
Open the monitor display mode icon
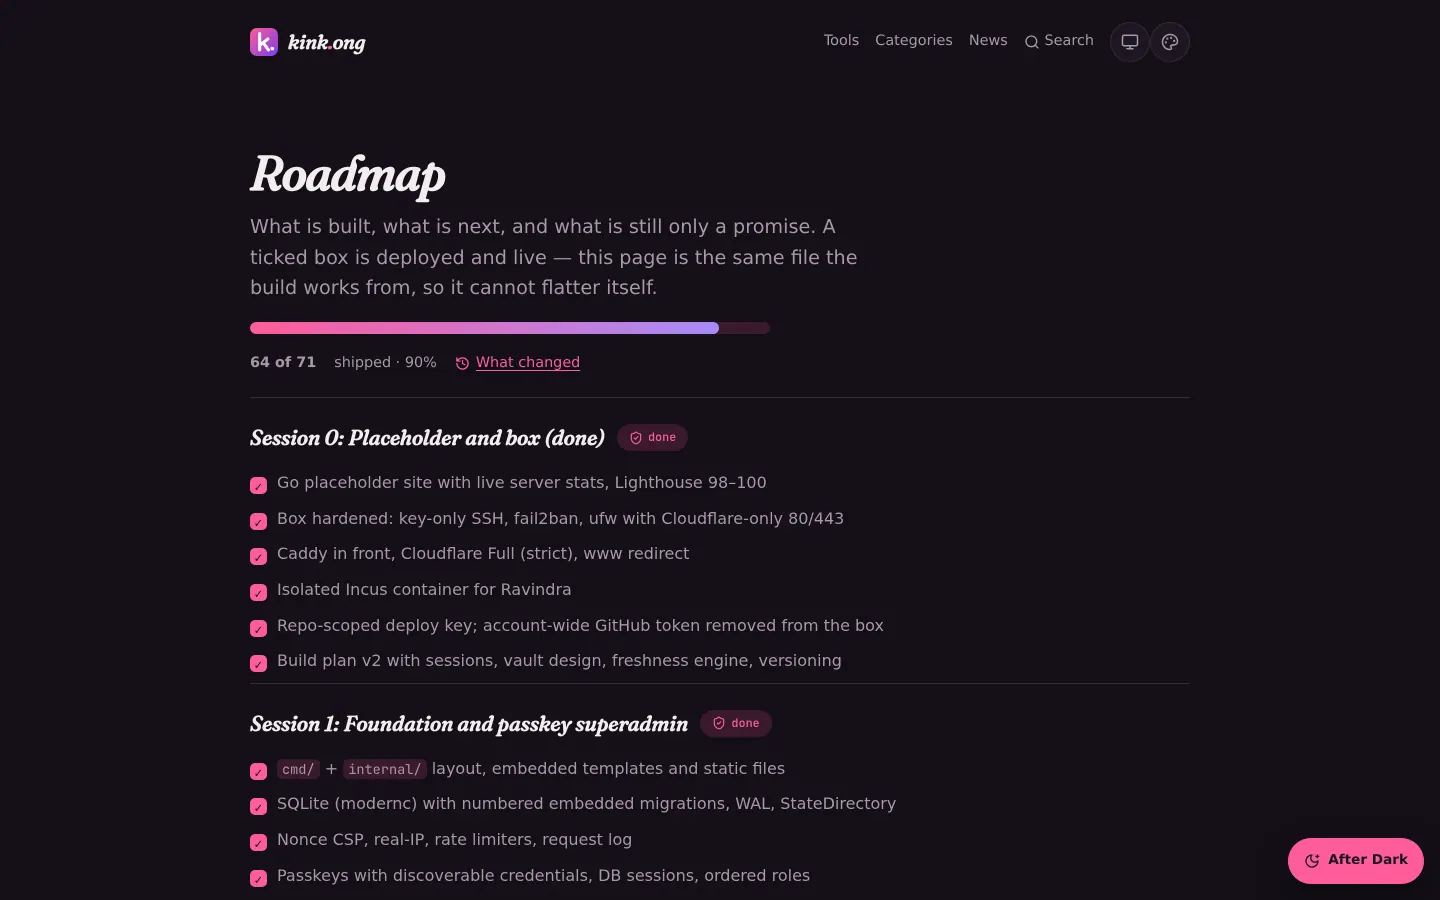click(x=1130, y=42)
